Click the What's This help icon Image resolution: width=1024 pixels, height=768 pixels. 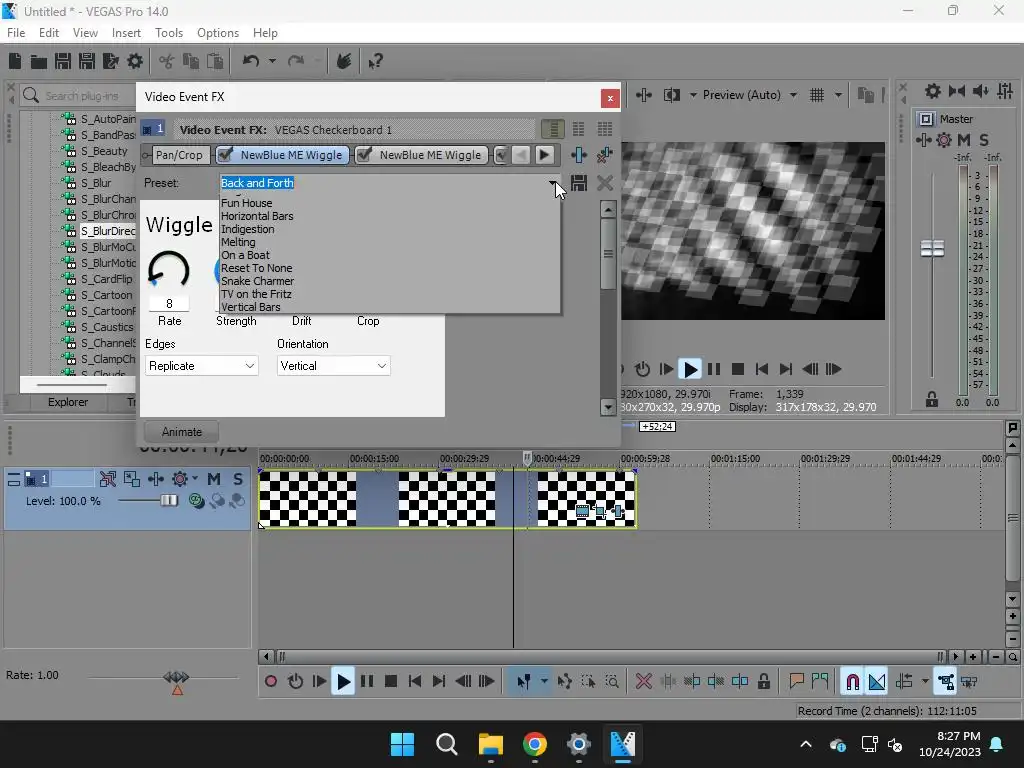[375, 61]
